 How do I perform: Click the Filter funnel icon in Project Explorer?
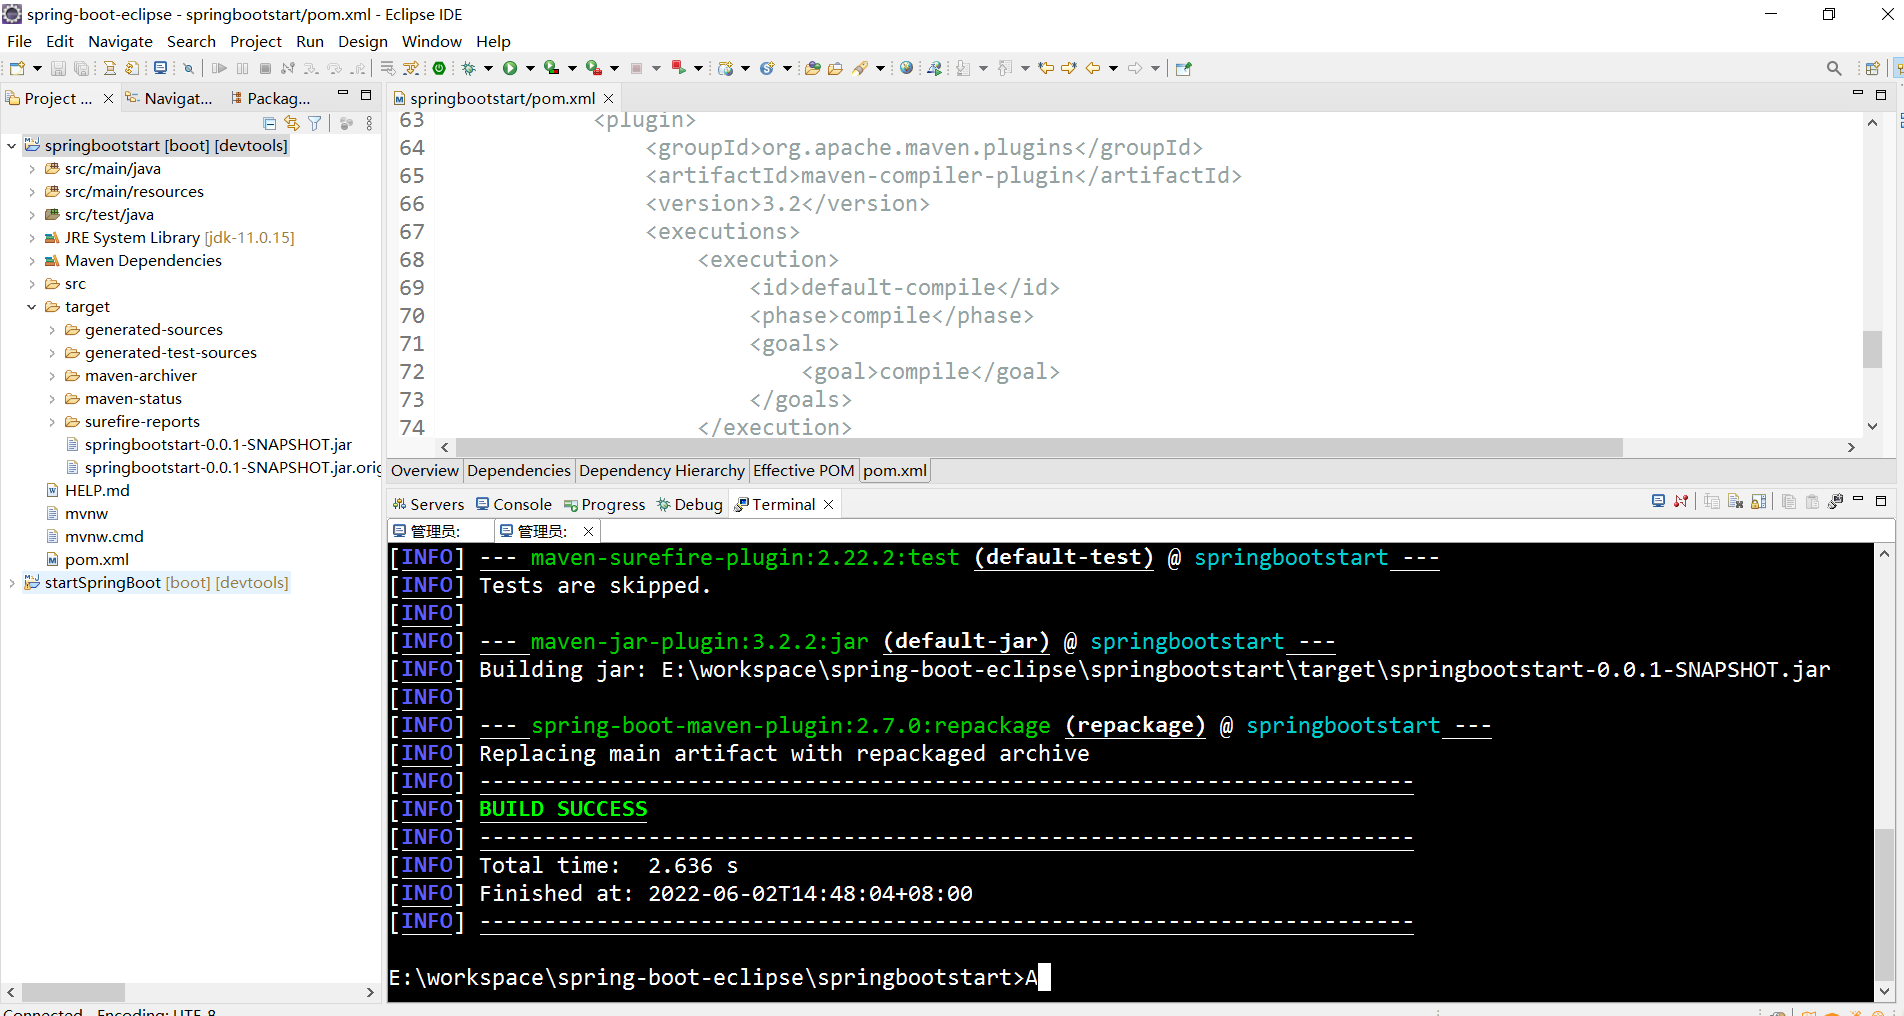click(x=315, y=123)
